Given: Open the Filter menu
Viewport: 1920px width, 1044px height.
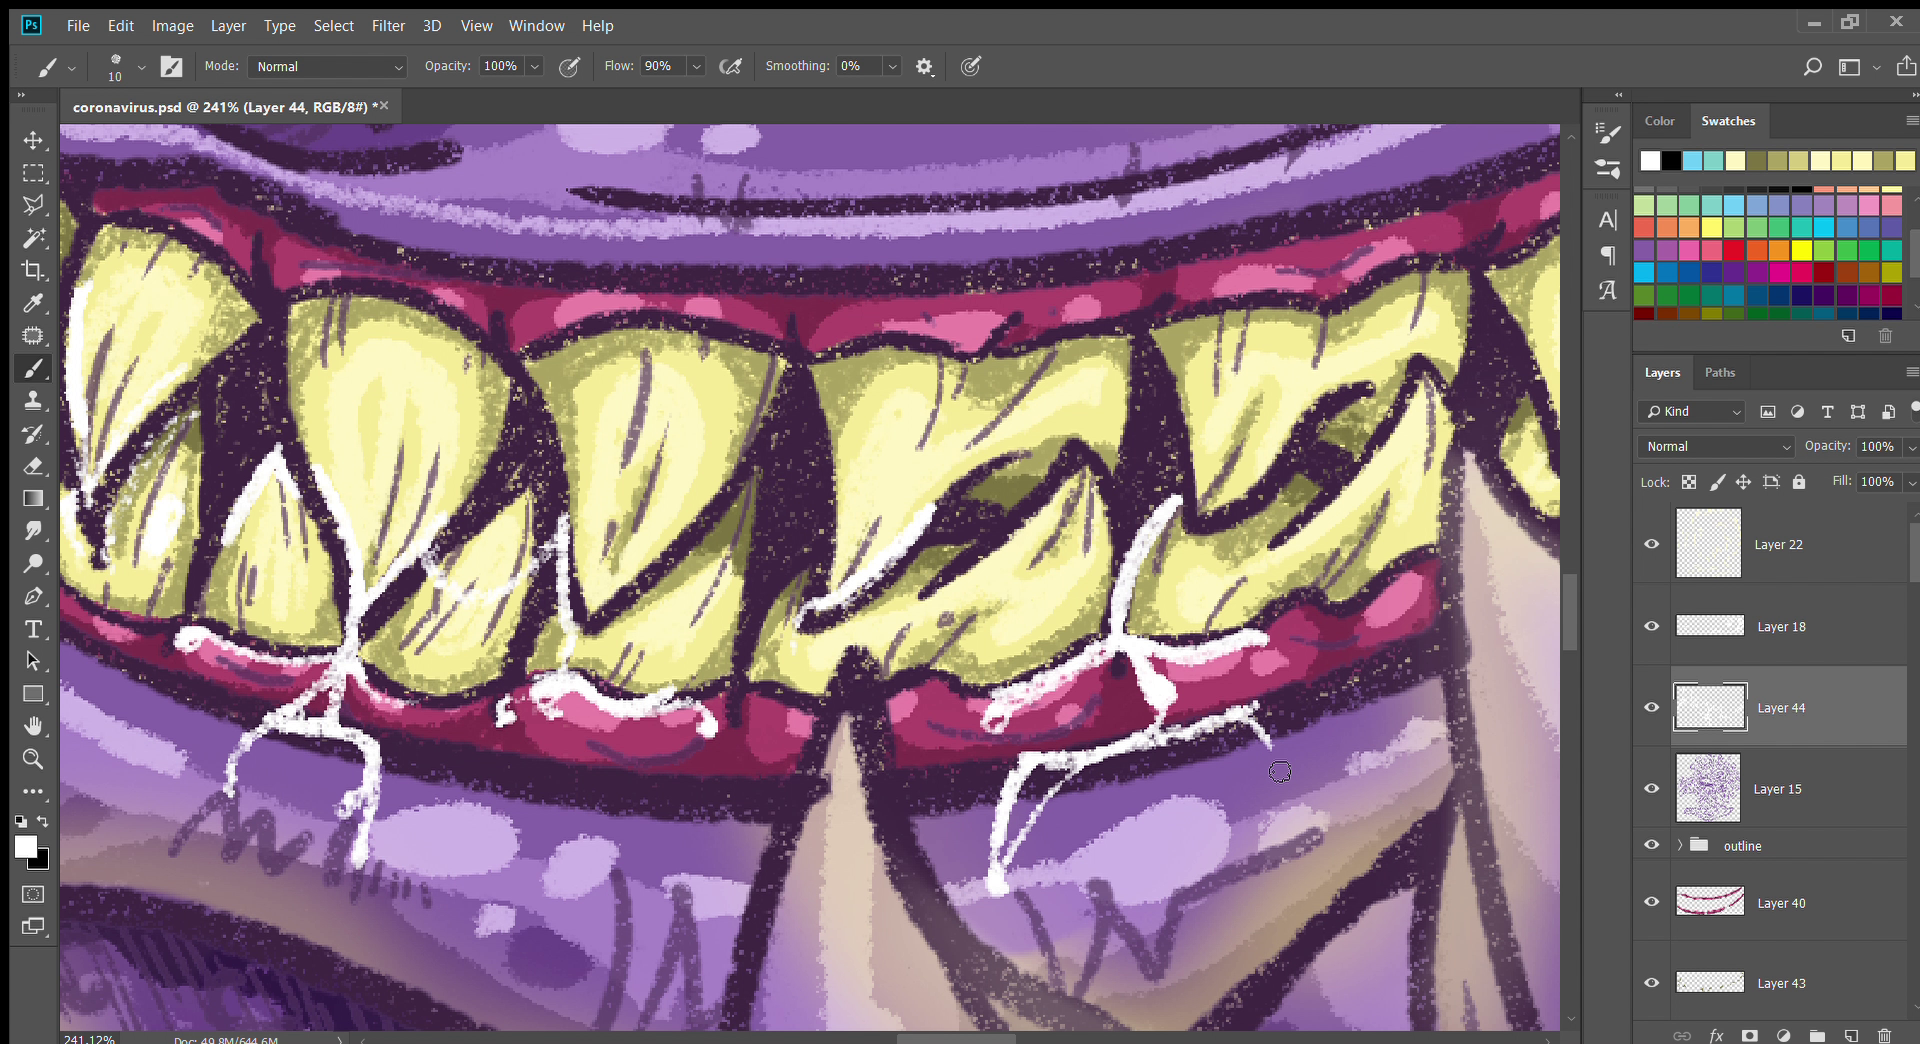Looking at the screenshot, I should (388, 26).
